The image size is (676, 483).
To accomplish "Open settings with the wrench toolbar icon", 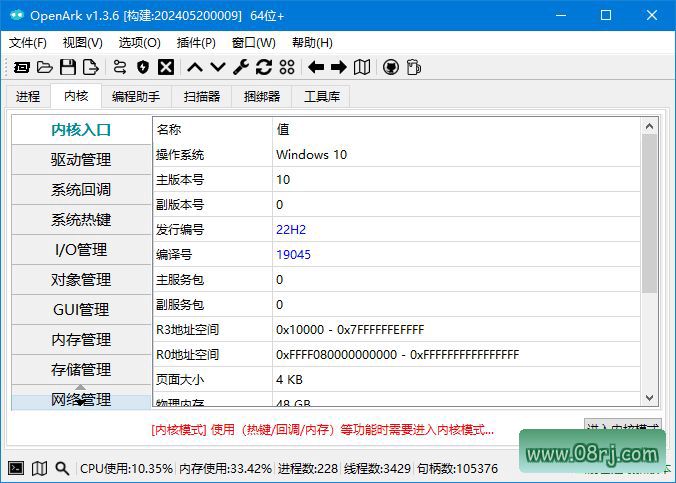I will tap(241, 67).
